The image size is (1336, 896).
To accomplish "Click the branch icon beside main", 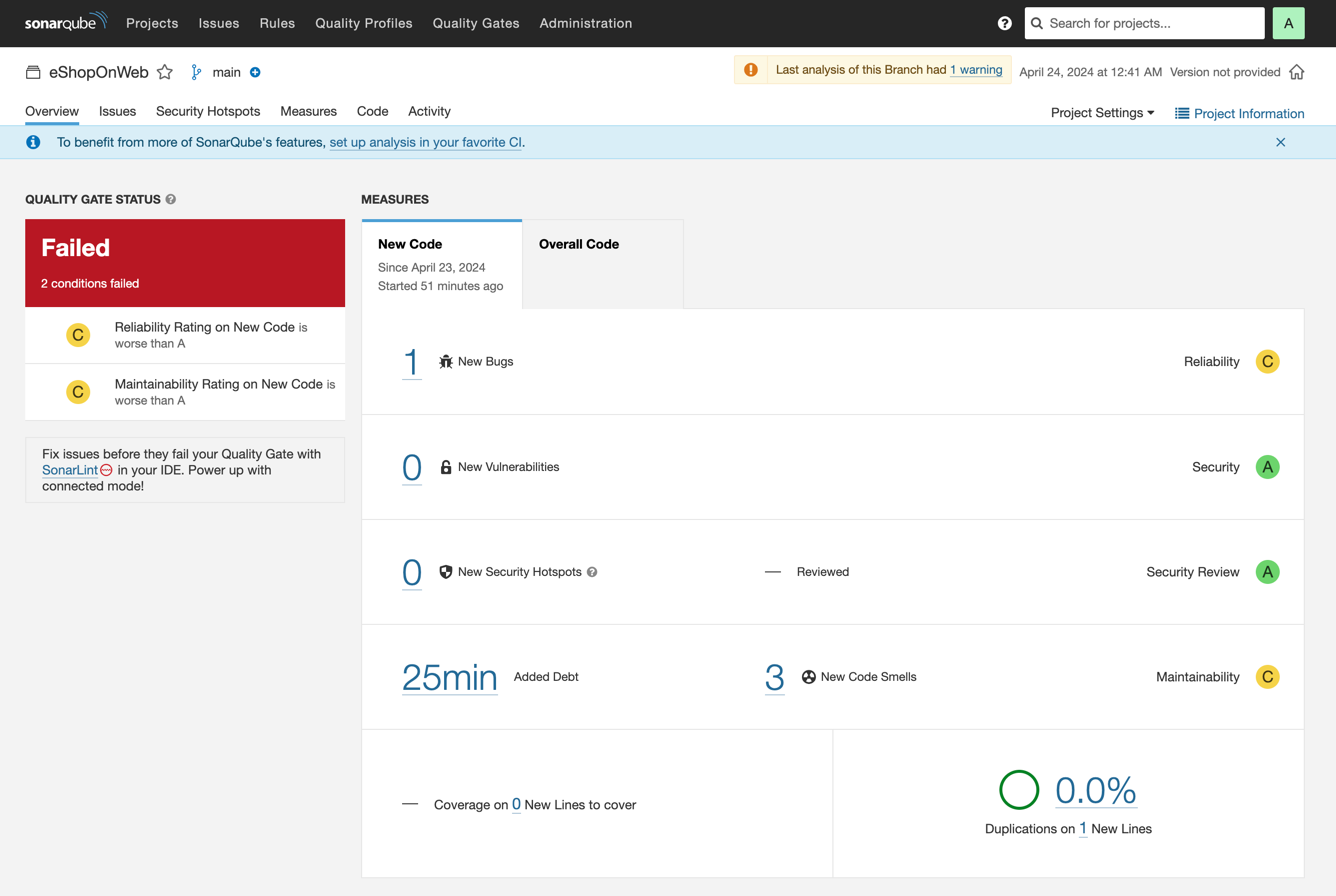I will pyautogui.click(x=196, y=72).
